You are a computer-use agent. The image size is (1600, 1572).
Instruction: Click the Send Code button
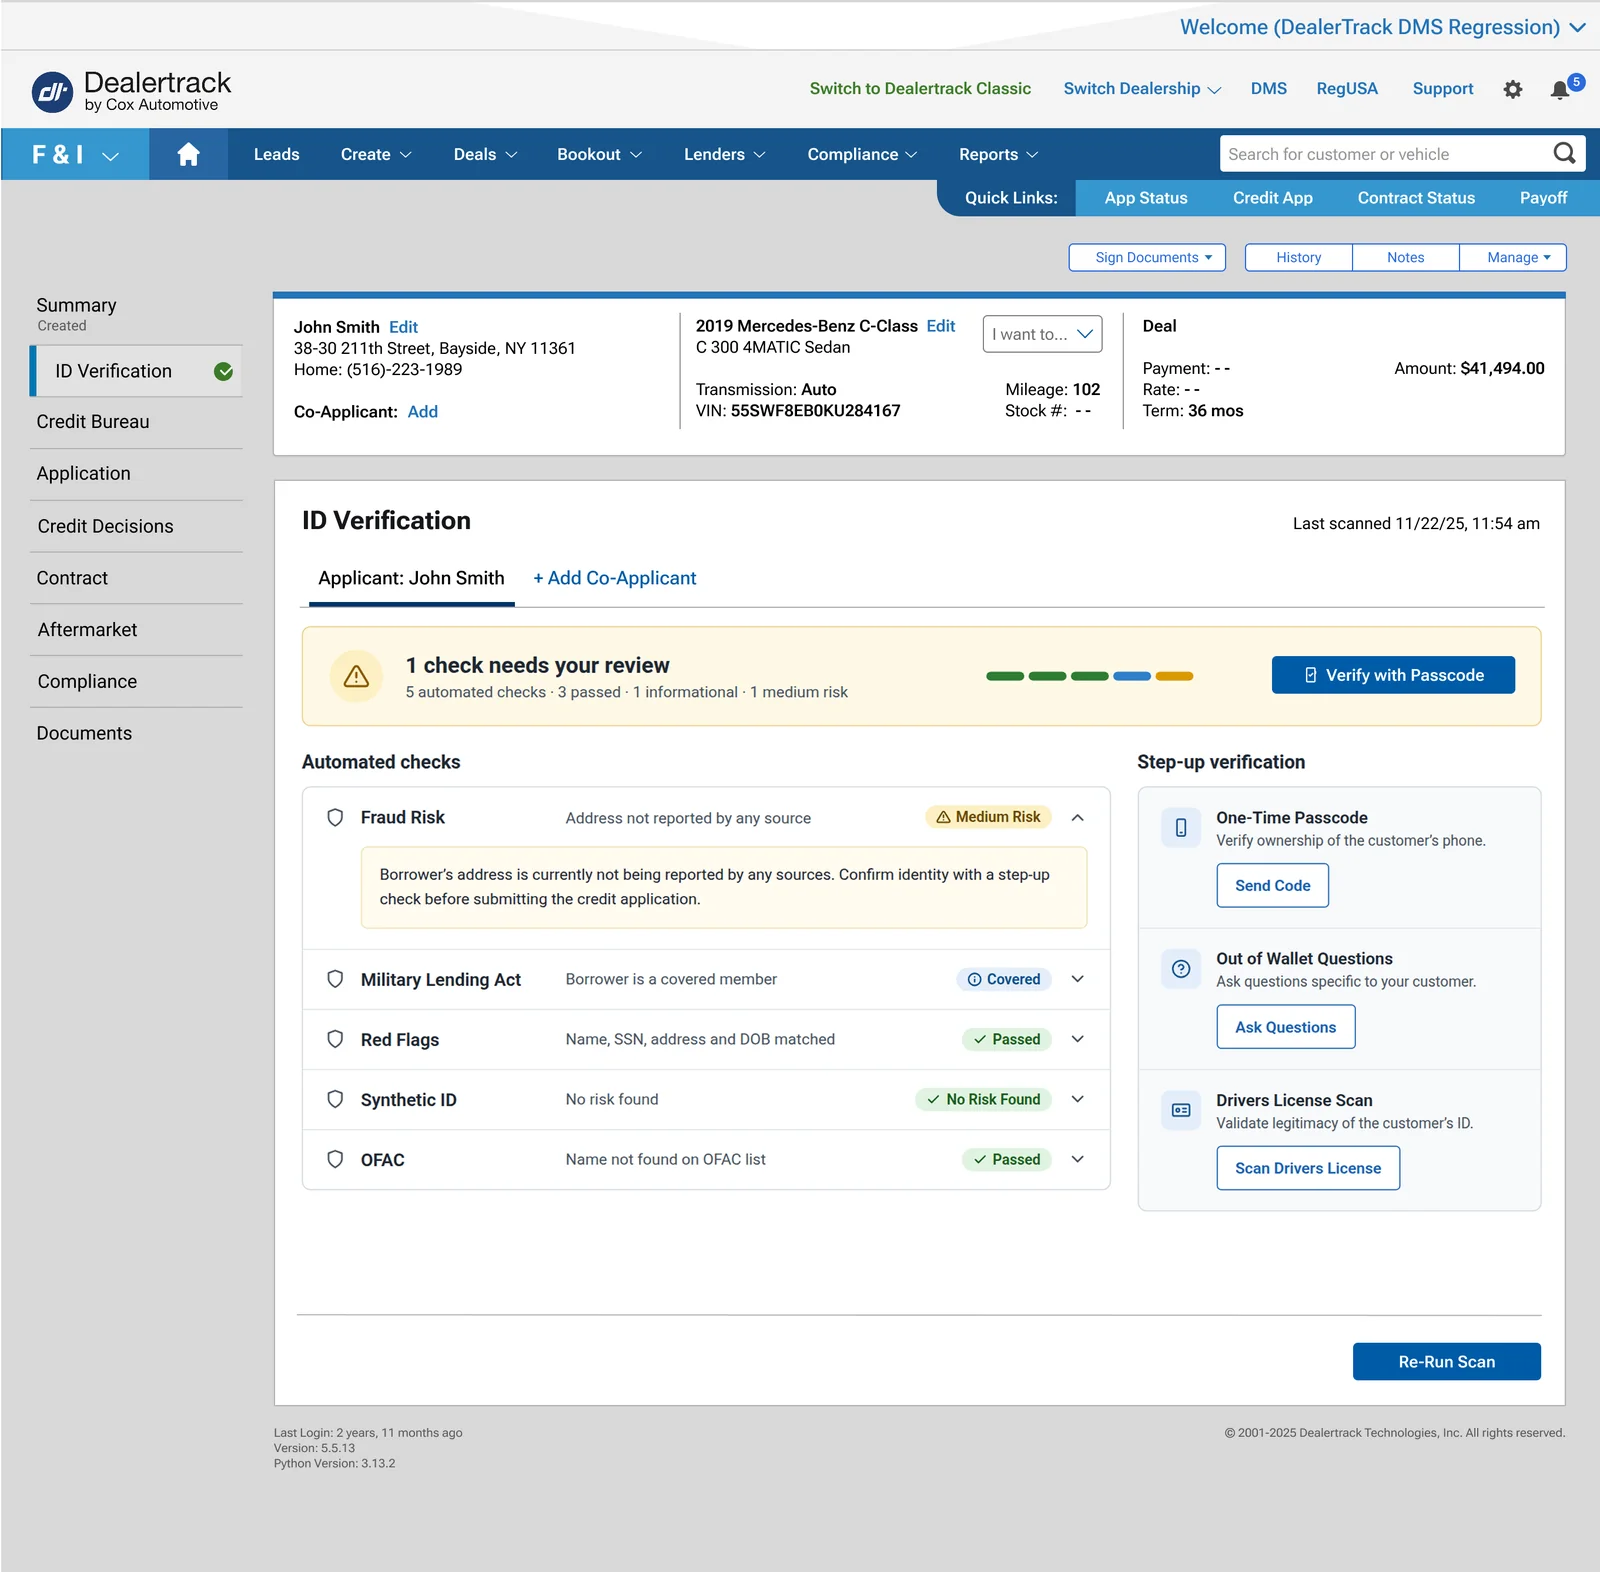(1272, 885)
